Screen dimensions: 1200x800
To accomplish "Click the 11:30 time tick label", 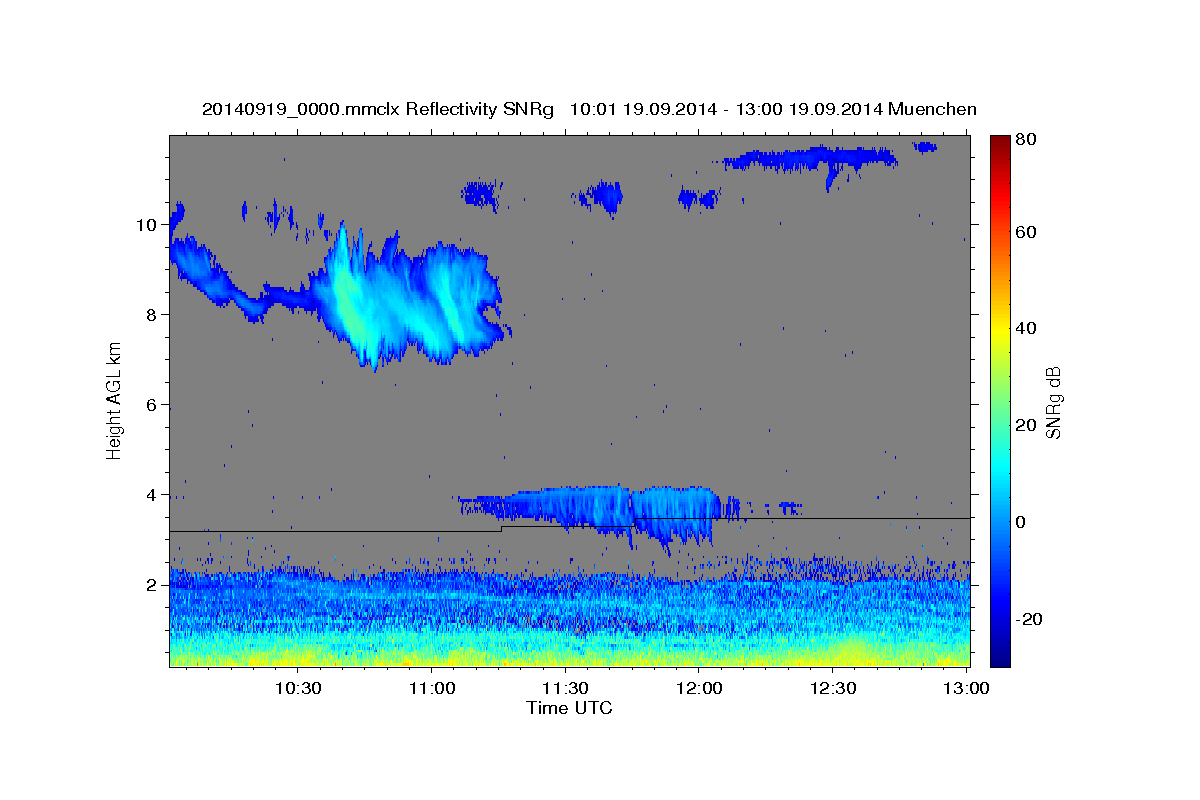I will [x=565, y=689].
